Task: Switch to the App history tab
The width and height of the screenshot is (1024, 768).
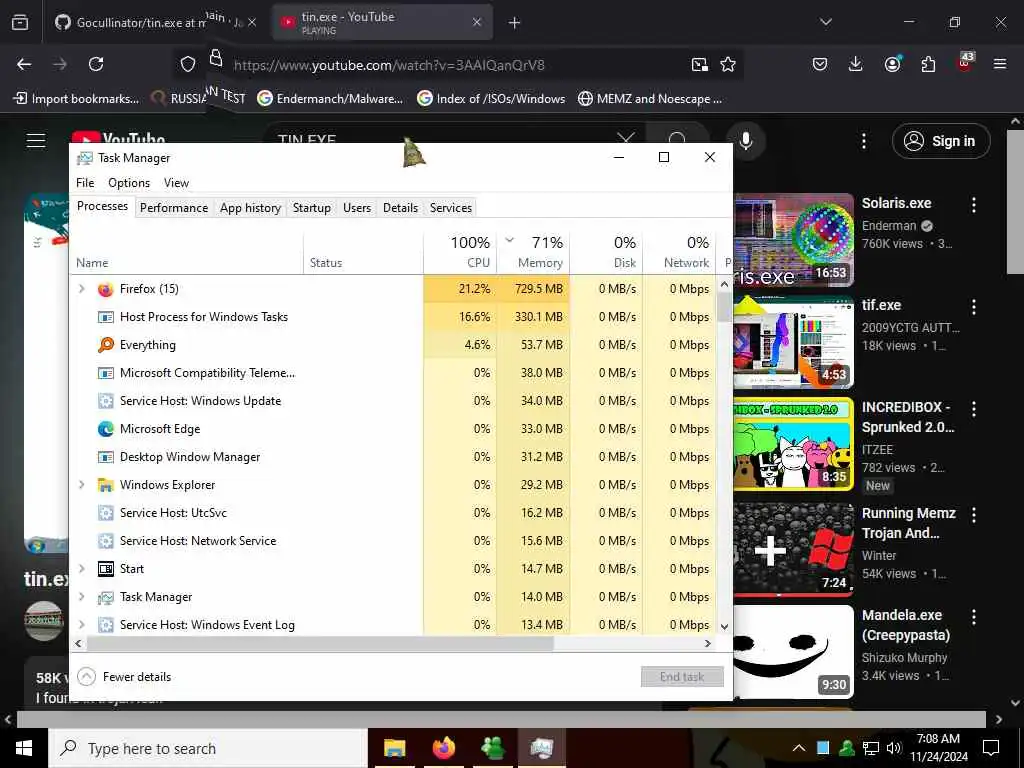Action: 250,208
